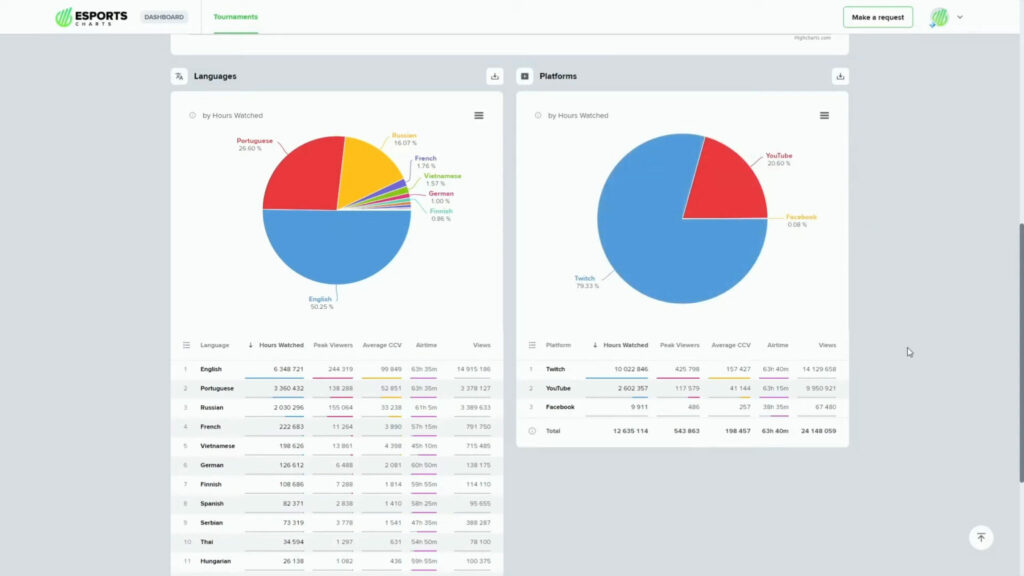This screenshot has height=576, width=1024.
Task: Open the Languages pie chart hamburger menu
Action: tap(479, 115)
